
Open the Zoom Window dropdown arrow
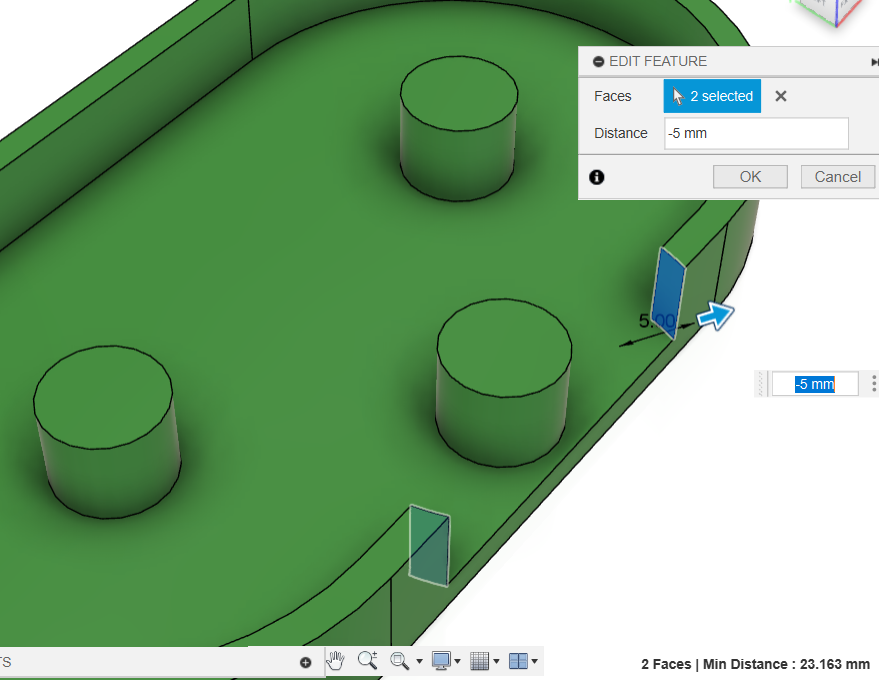[419, 661]
